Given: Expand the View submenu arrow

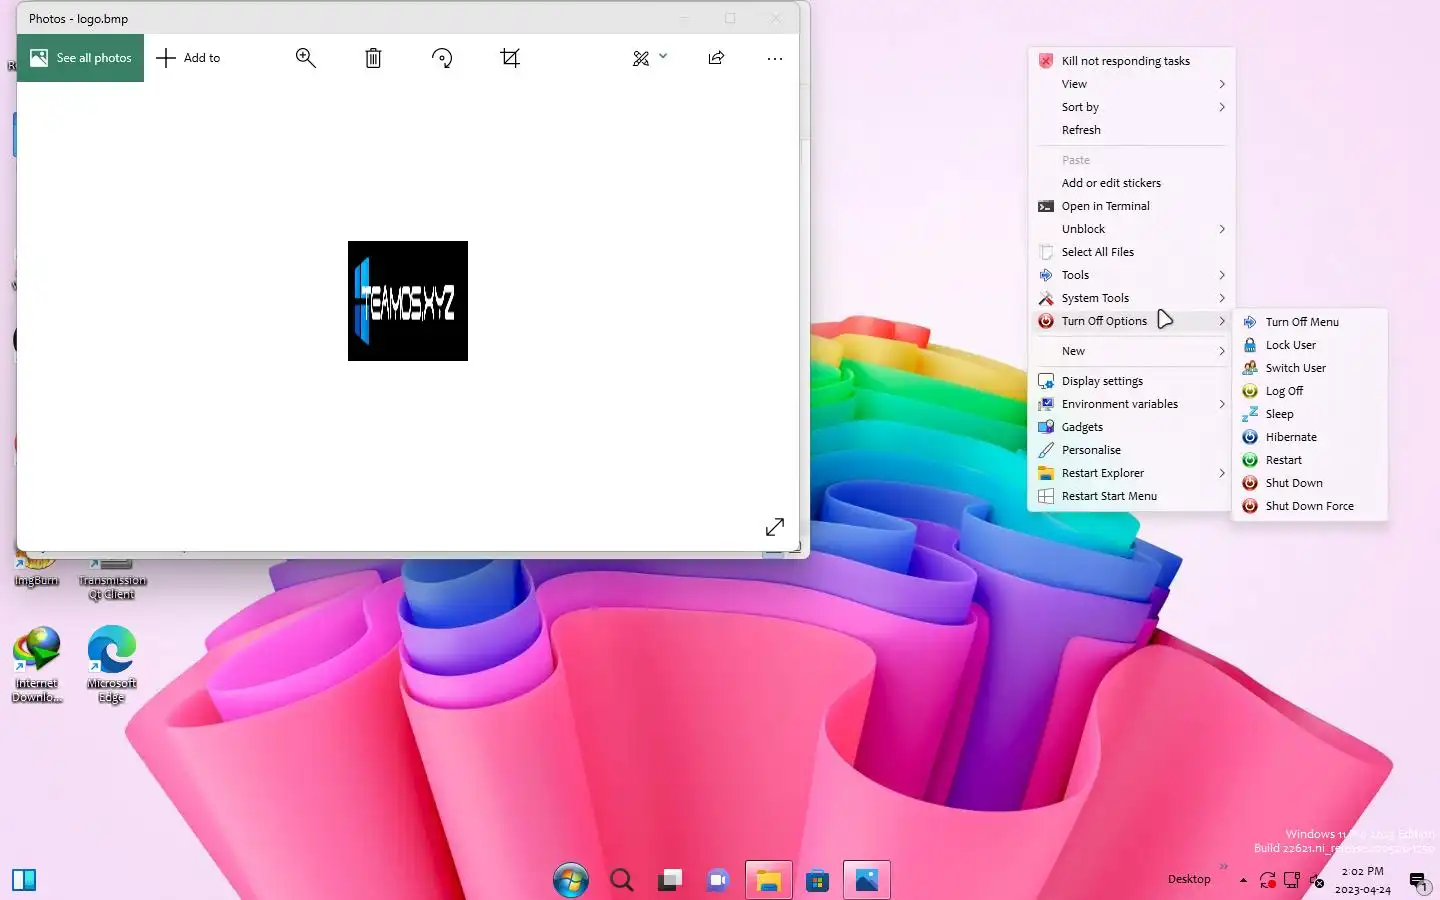Looking at the screenshot, I should point(1222,84).
